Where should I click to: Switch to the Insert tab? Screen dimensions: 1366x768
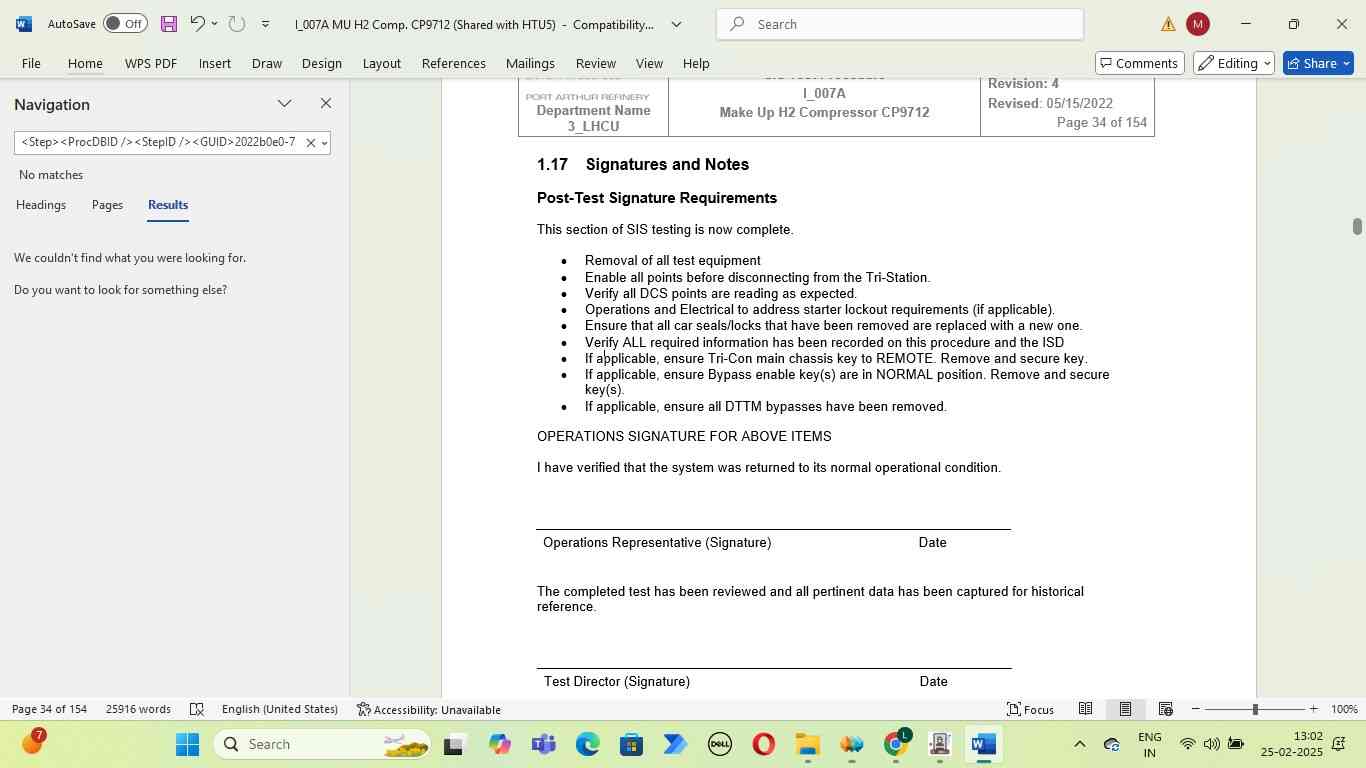click(x=215, y=63)
